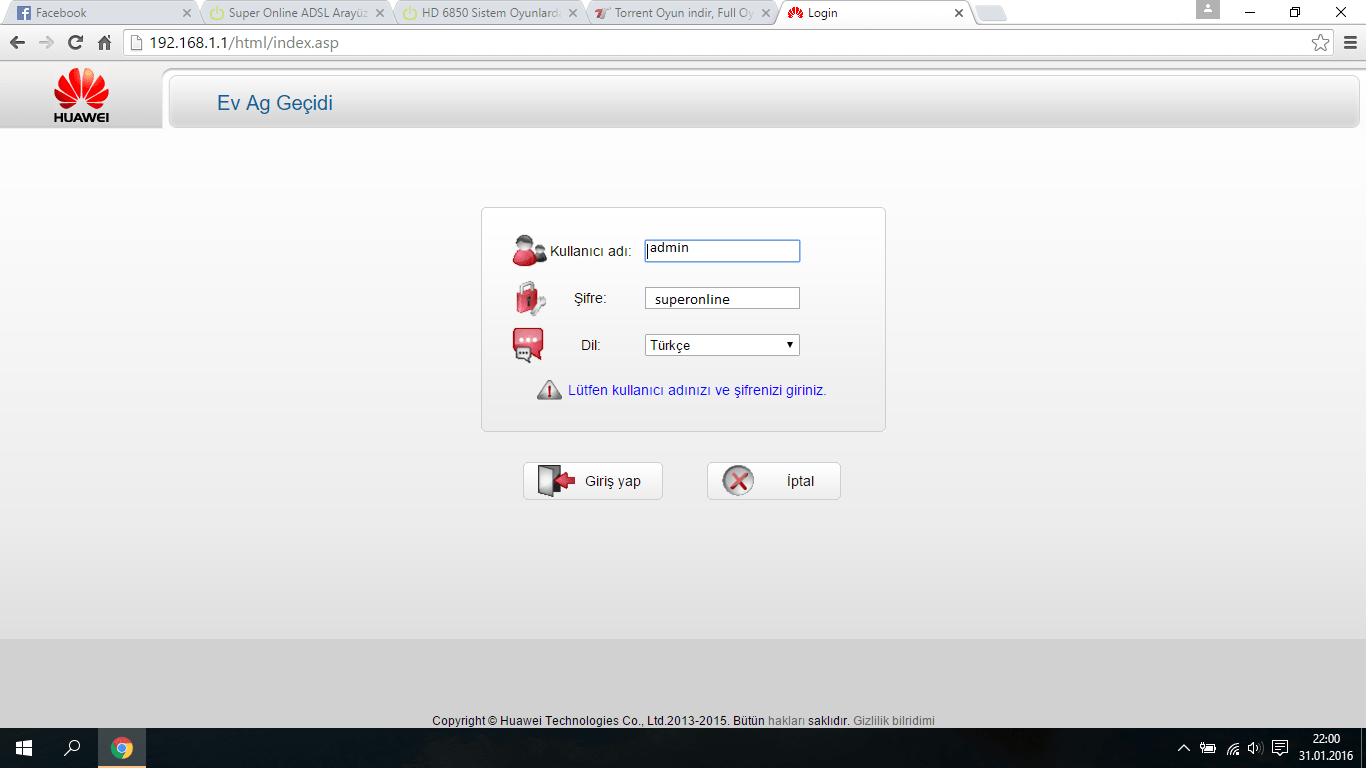The image size is (1366, 768).
Task: Click the Huawei logo
Action: click(81, 96)
